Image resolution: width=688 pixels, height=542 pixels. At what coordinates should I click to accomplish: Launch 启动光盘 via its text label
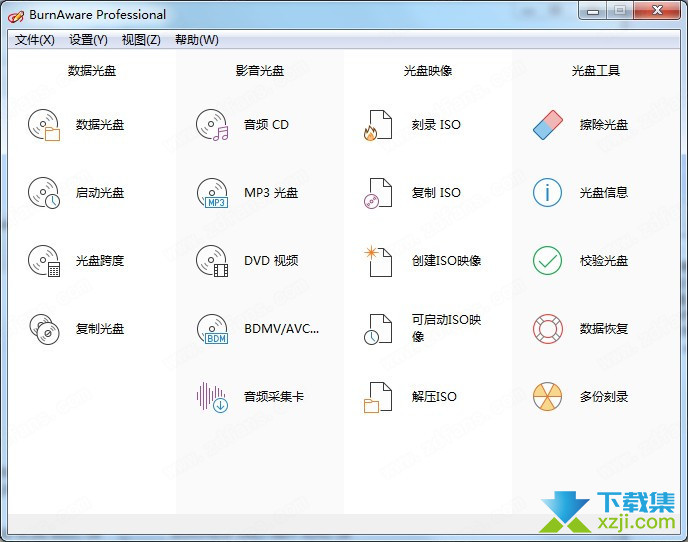pos(100,193)
